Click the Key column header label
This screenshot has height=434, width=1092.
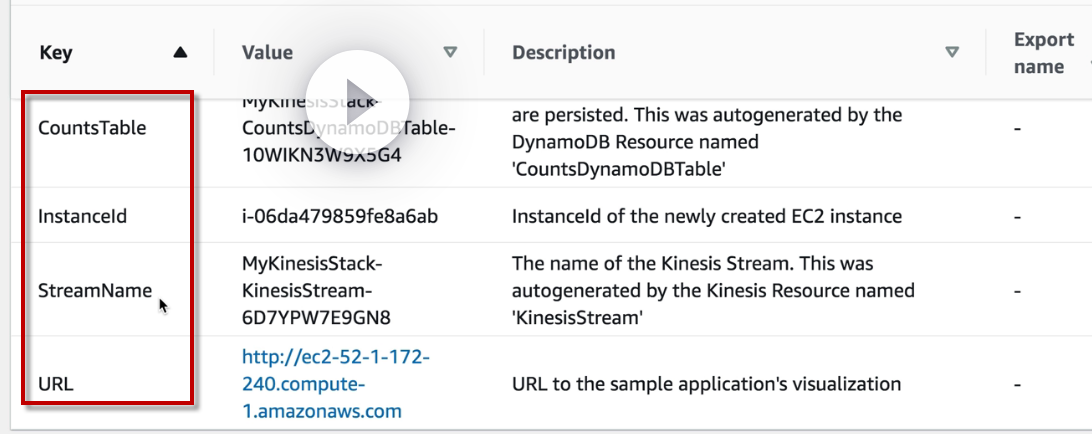pyautogui.click(x=55, y=53)
